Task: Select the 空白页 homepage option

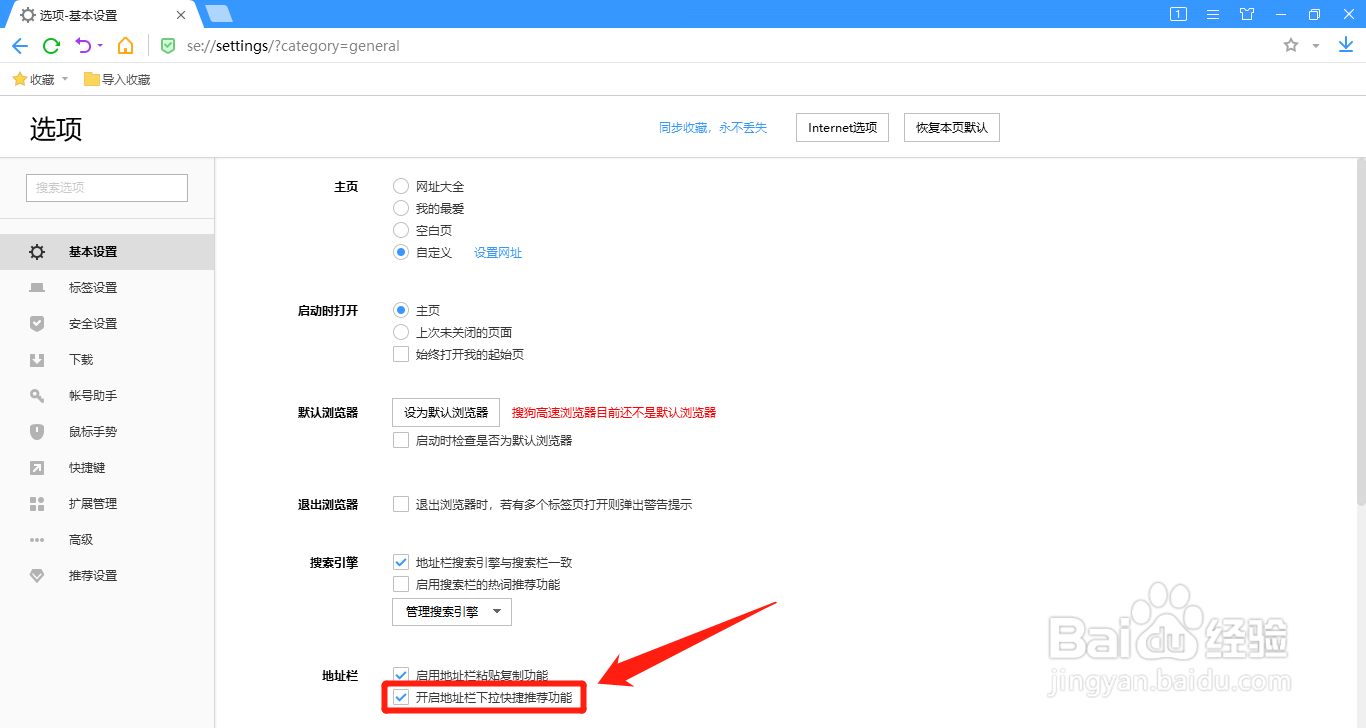Action: [400, 230]
